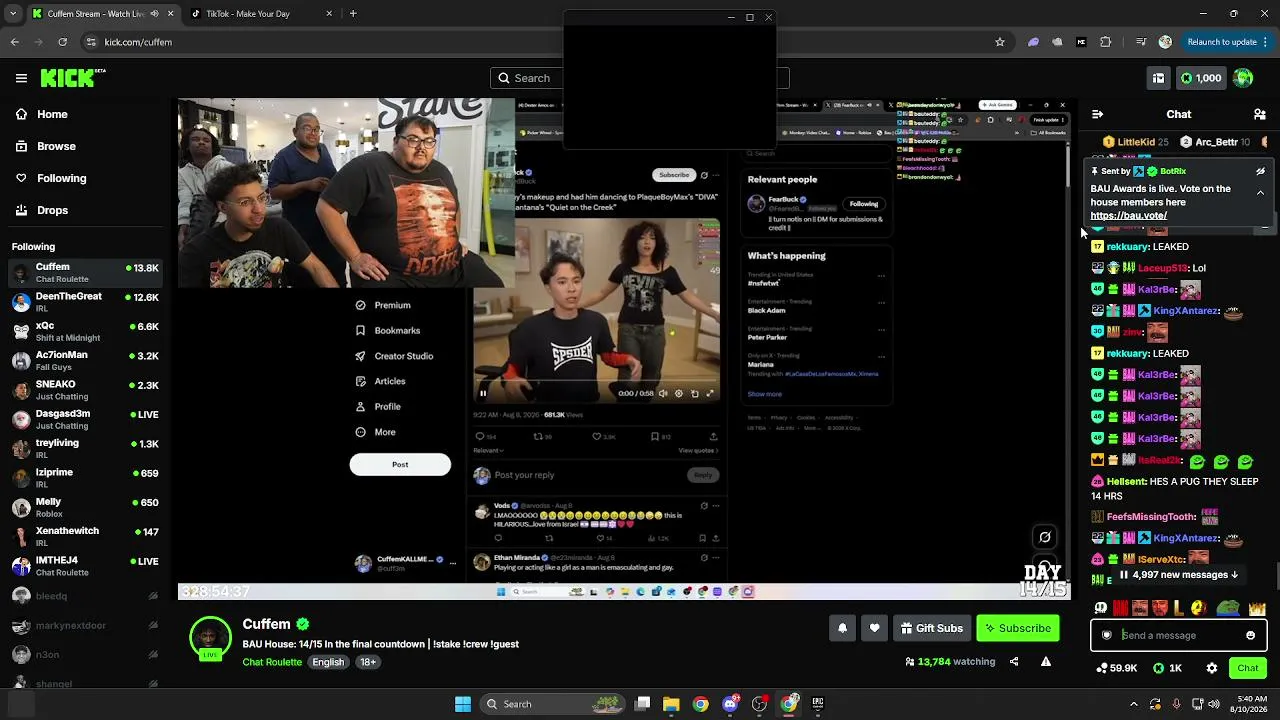Open a new browser tab

click(x=353, y=14)
